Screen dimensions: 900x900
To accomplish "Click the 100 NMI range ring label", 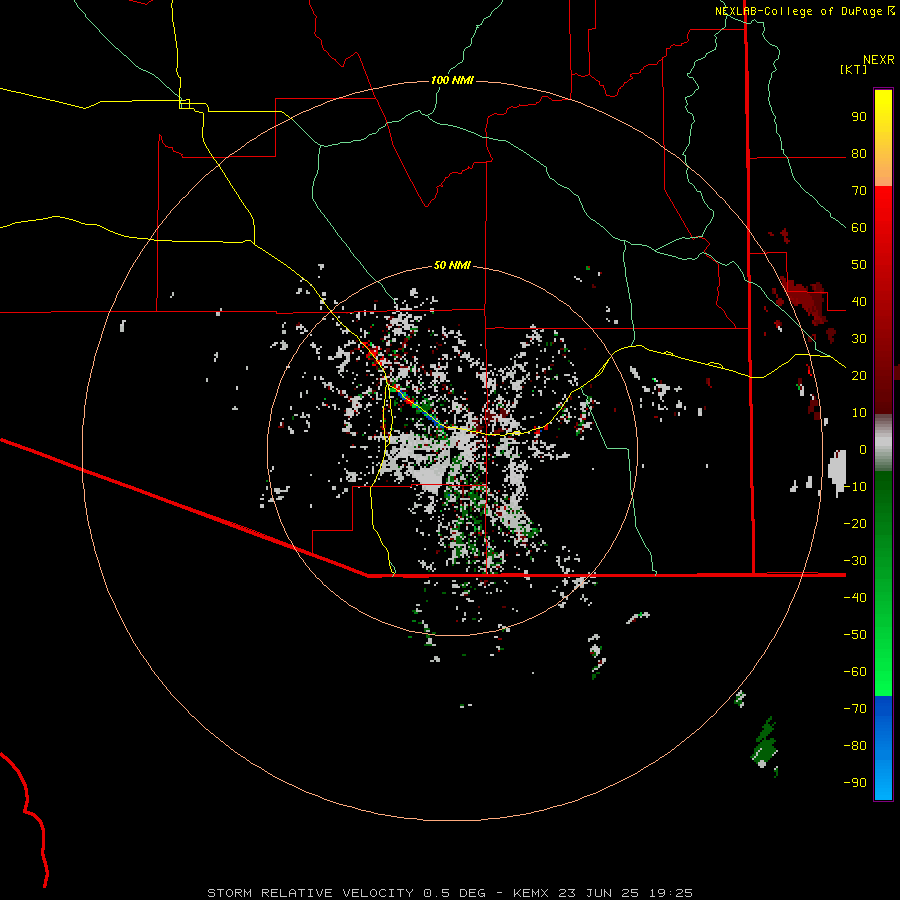I will click(x=452, y=80).
